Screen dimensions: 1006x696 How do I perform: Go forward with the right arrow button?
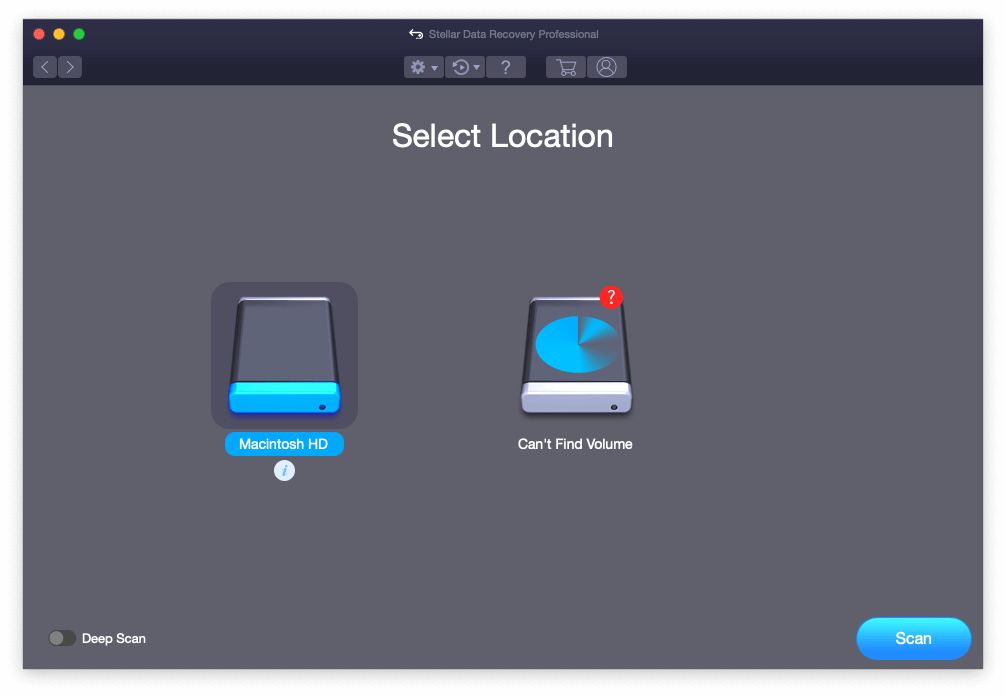tap(70, 67)
